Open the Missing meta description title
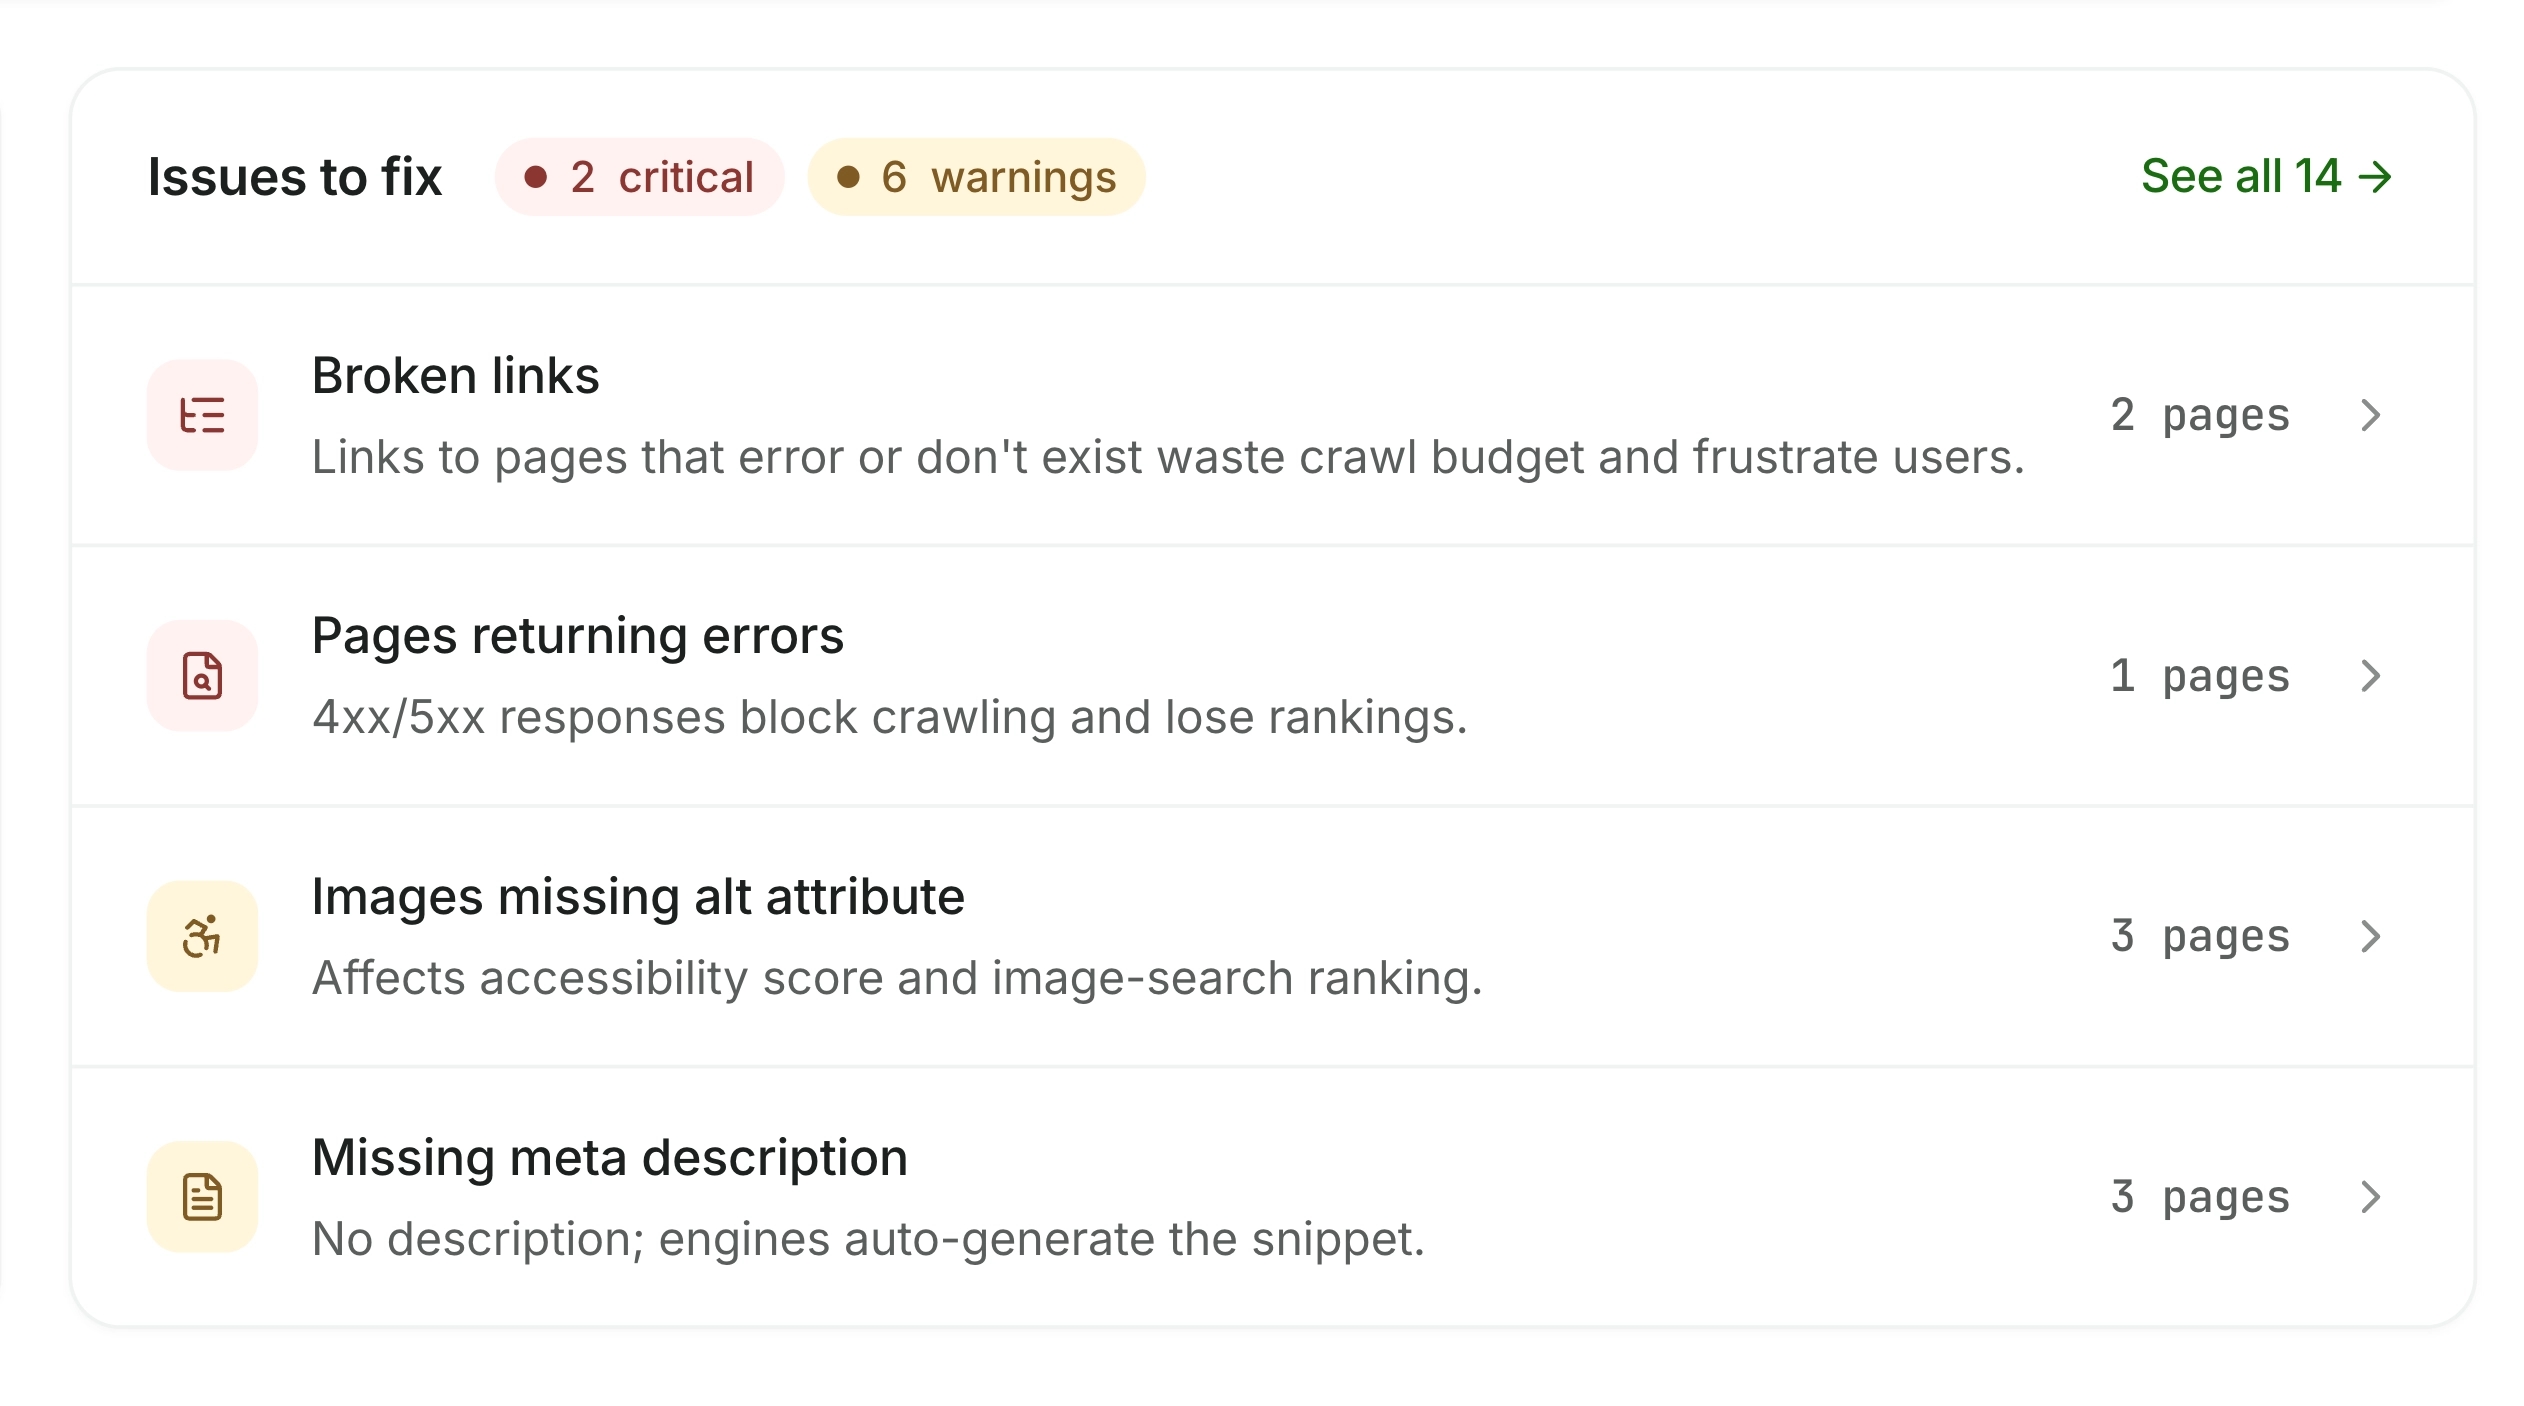 tap(610, 1159)
